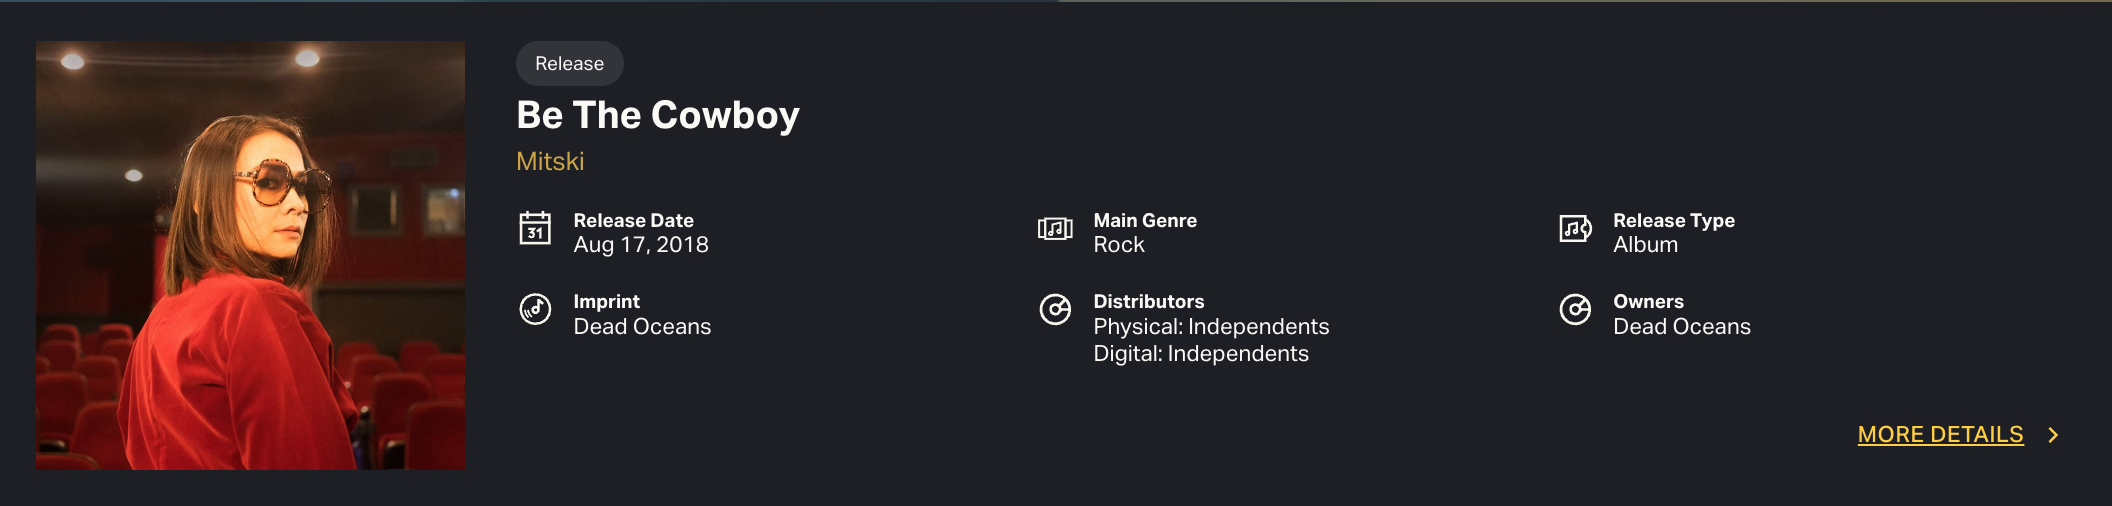Click the Distributors heading label

(1148, 302)
